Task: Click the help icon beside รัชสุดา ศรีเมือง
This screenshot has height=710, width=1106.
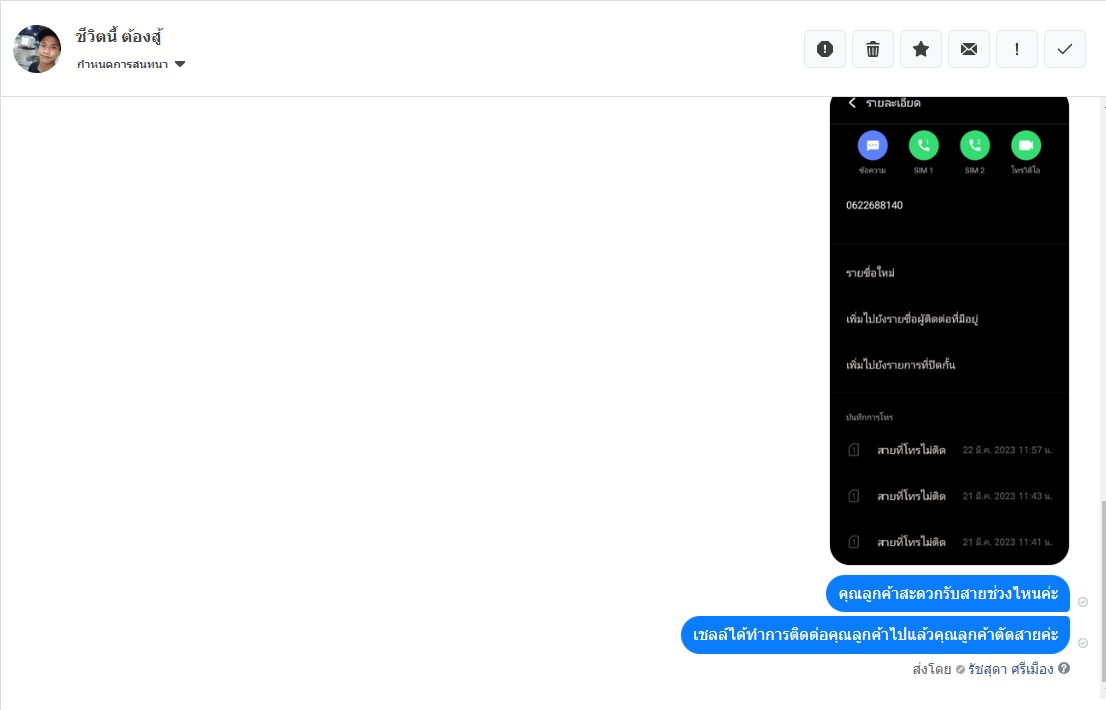Action: (x=1064, y=668)
